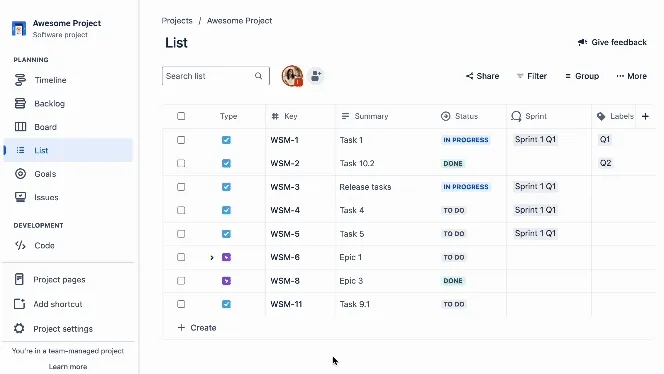Image resolution: width=664 pixels, height=374 pixels.
Task: Open the More menu
Action: (x=631, y=76)
